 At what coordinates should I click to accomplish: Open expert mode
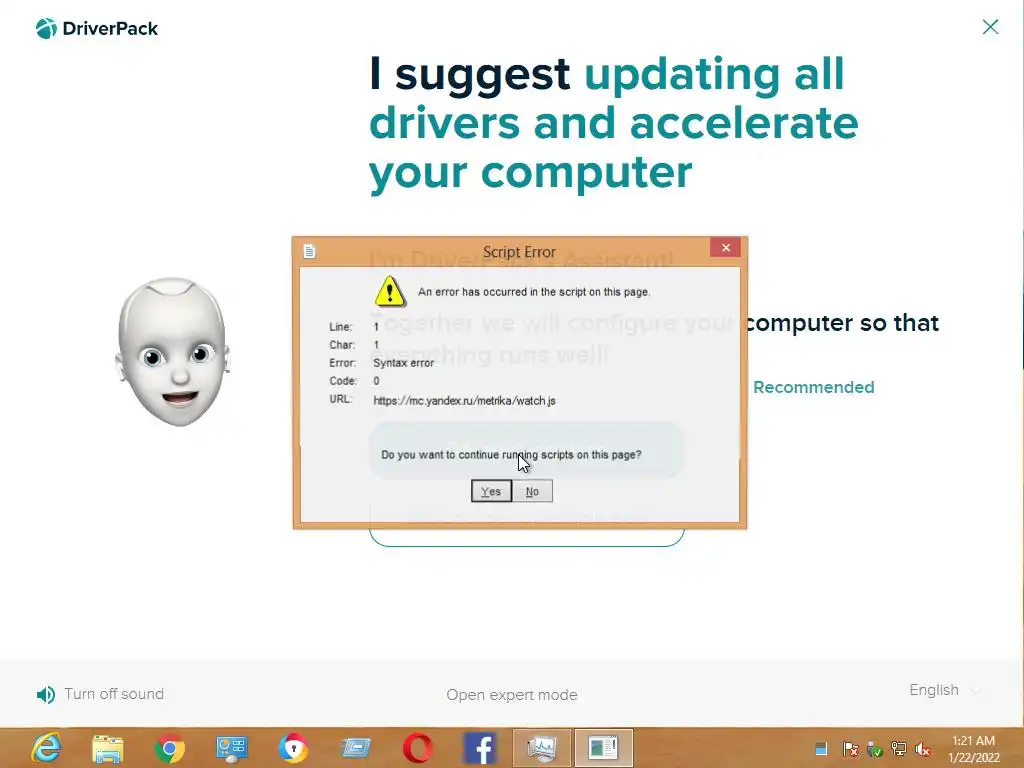pos(512,695)
